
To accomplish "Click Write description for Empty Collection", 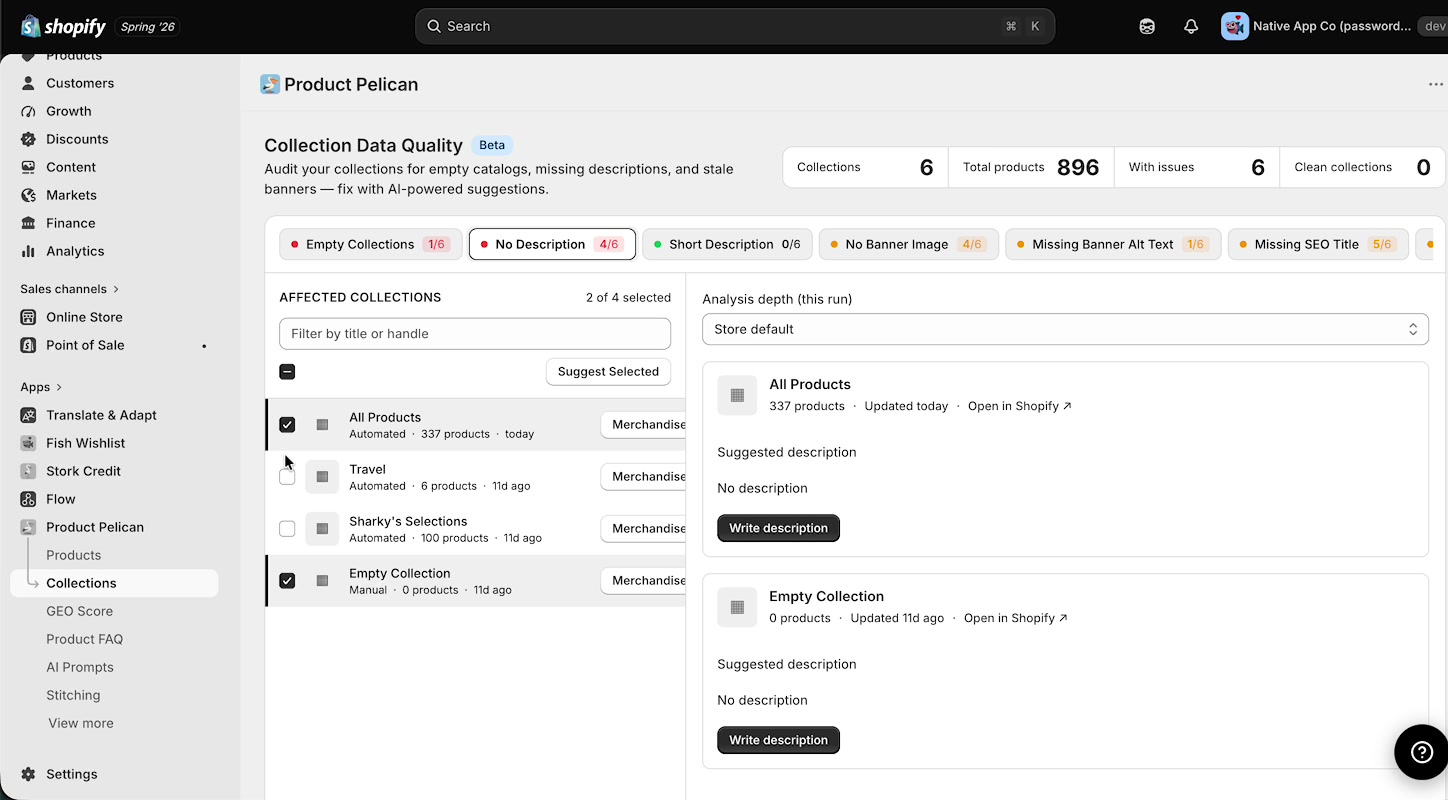I will click(x=778, y=740).
